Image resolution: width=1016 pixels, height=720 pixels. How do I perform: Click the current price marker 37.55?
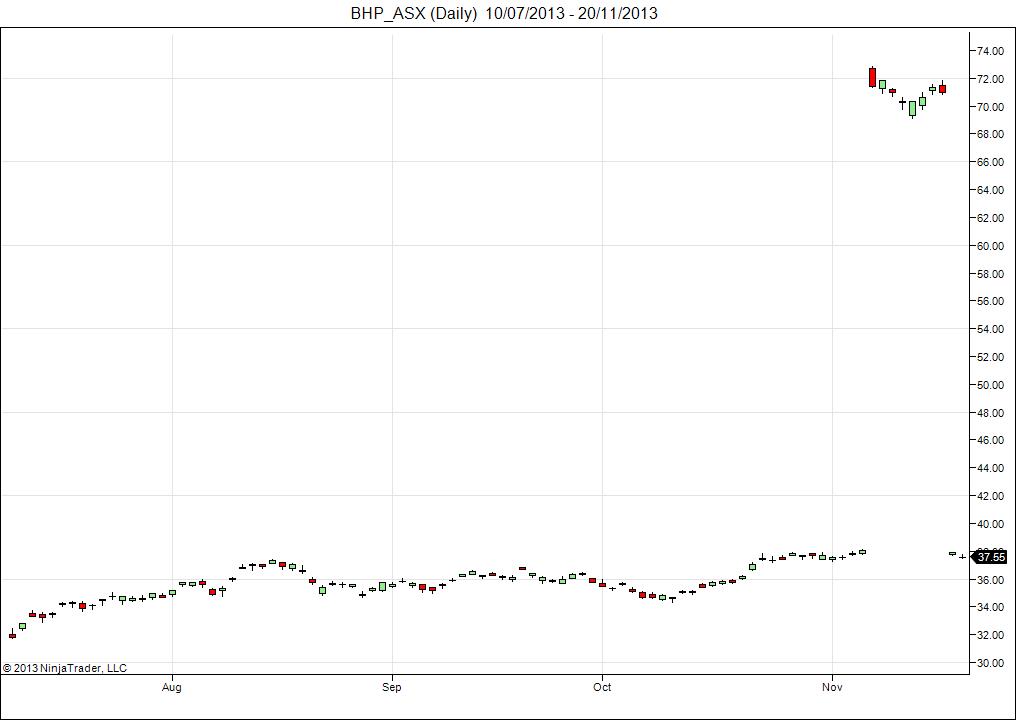[x=991, y=557]
